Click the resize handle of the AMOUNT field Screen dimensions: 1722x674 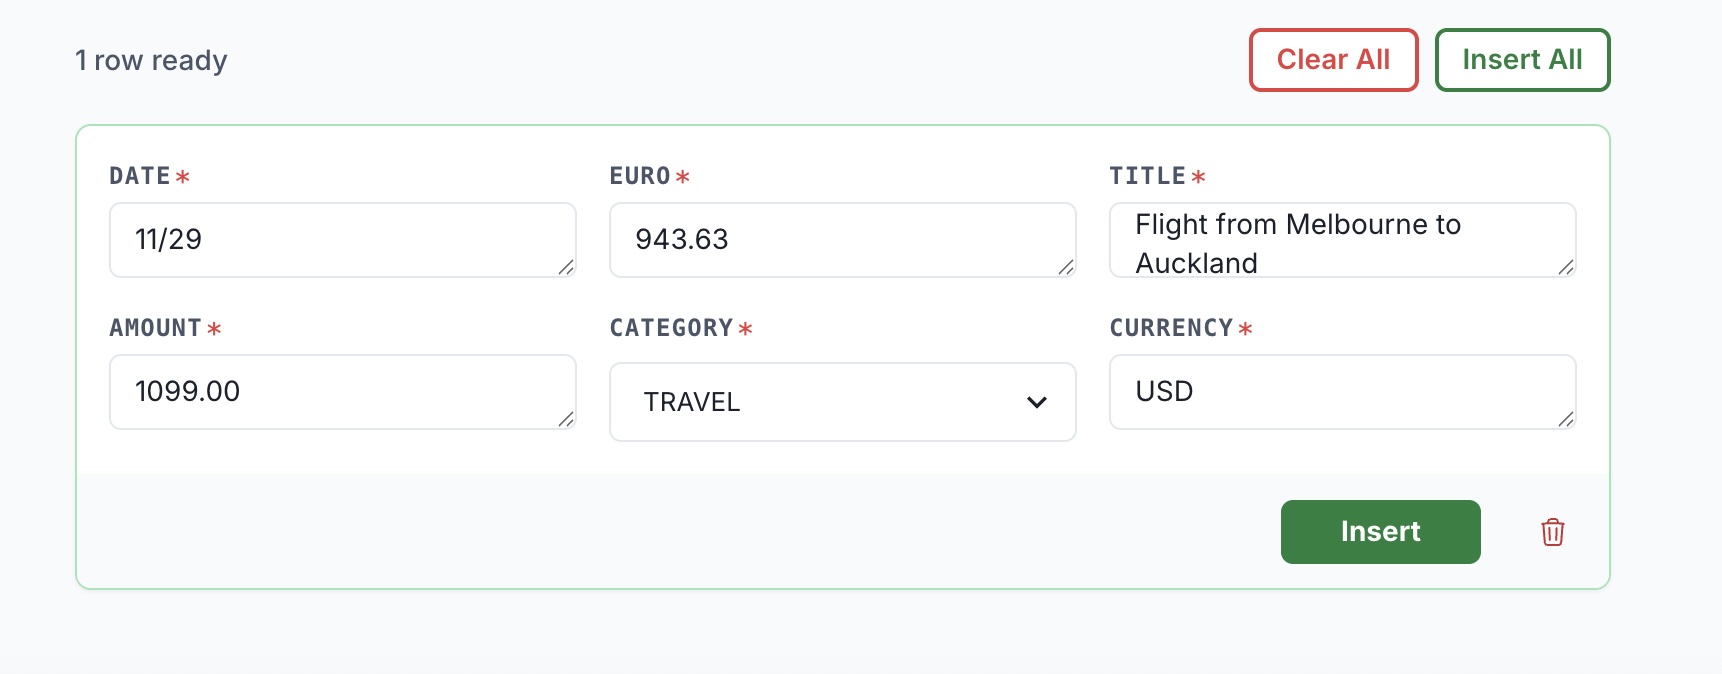[568, 421]
